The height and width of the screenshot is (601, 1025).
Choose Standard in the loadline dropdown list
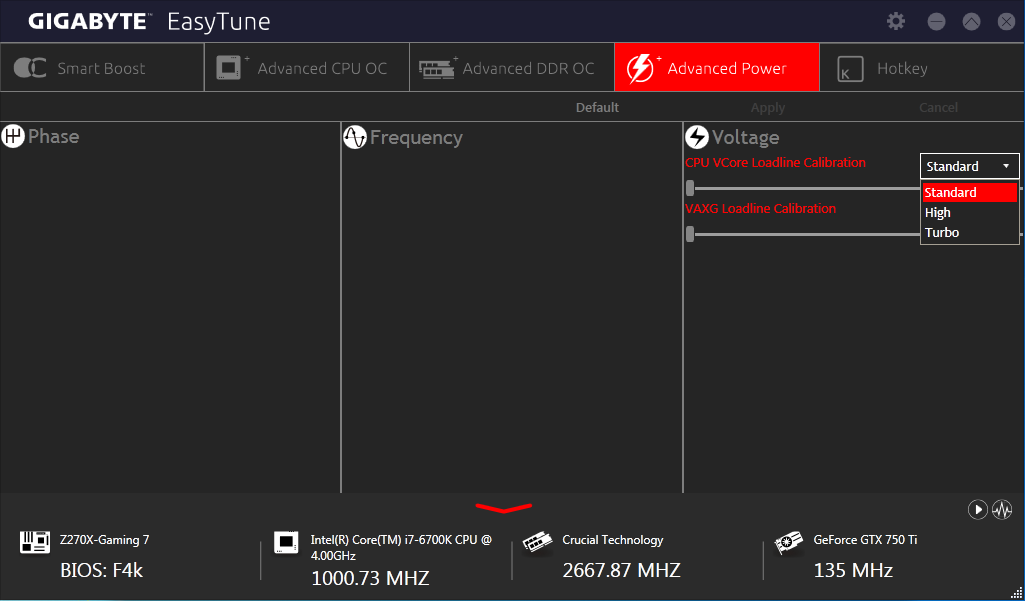969,192
